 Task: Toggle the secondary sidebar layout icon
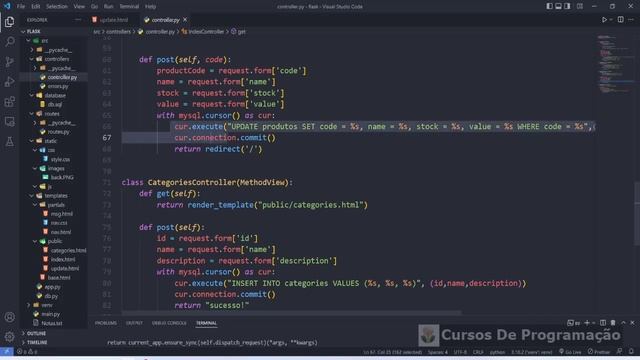point(567,6)
